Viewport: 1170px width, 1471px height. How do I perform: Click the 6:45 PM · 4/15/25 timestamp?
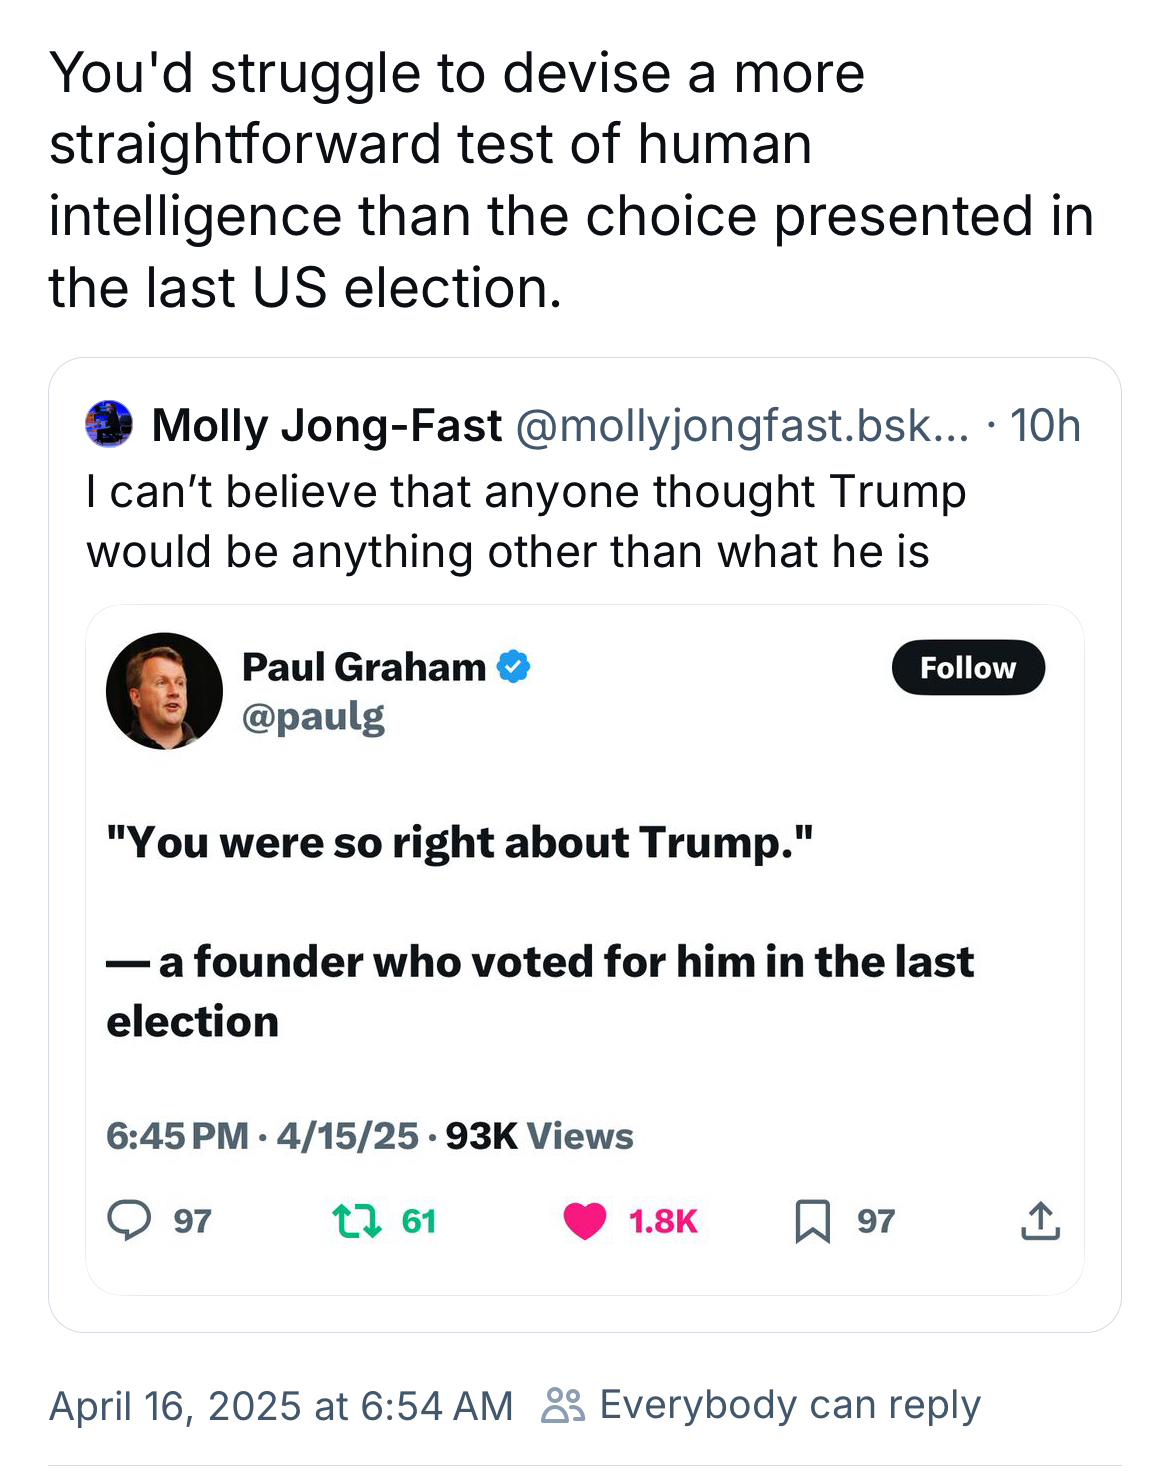click(x=262, y=1136)
